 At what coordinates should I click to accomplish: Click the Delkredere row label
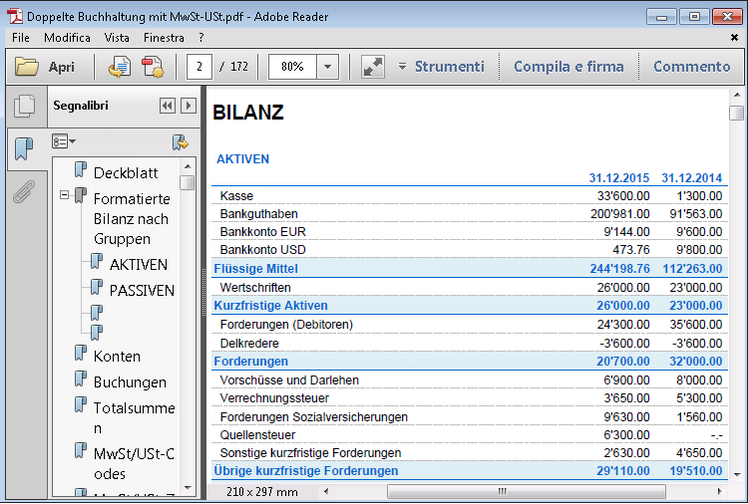coord(249,343)
